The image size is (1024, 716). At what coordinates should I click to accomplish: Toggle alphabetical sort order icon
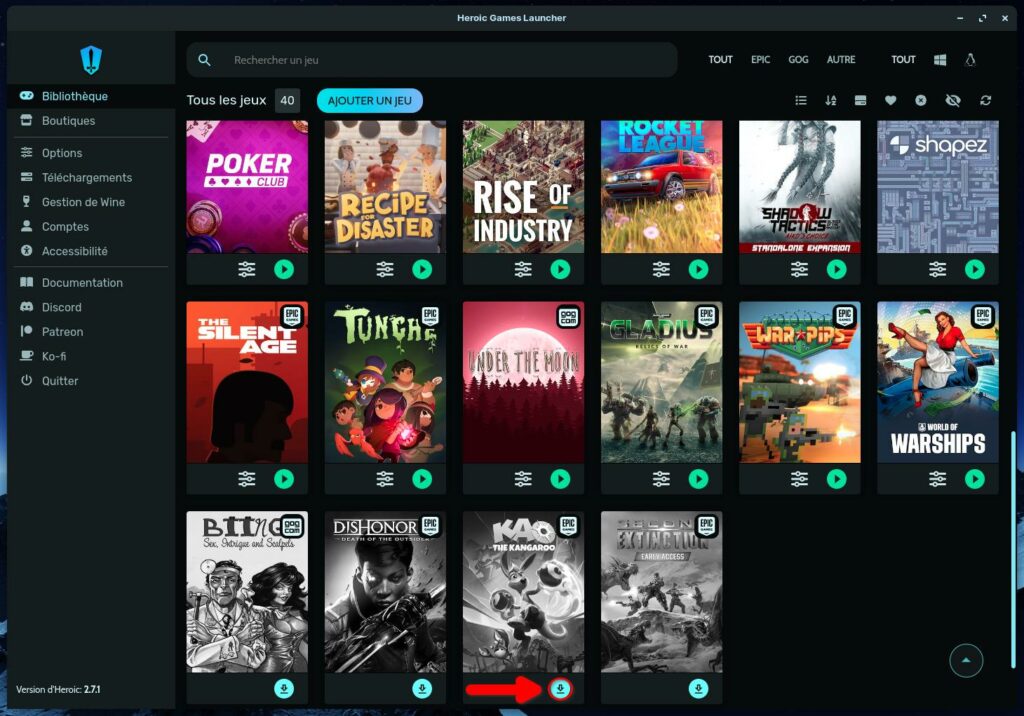point(830,101)
